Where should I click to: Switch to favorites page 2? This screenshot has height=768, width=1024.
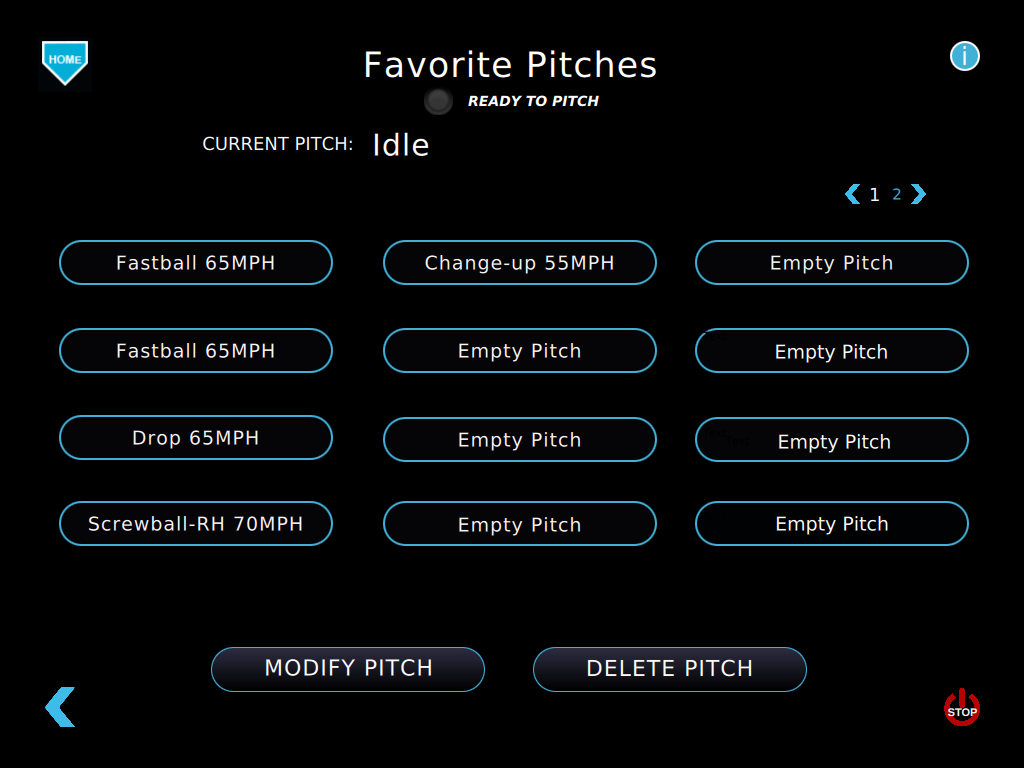[897, 194]
